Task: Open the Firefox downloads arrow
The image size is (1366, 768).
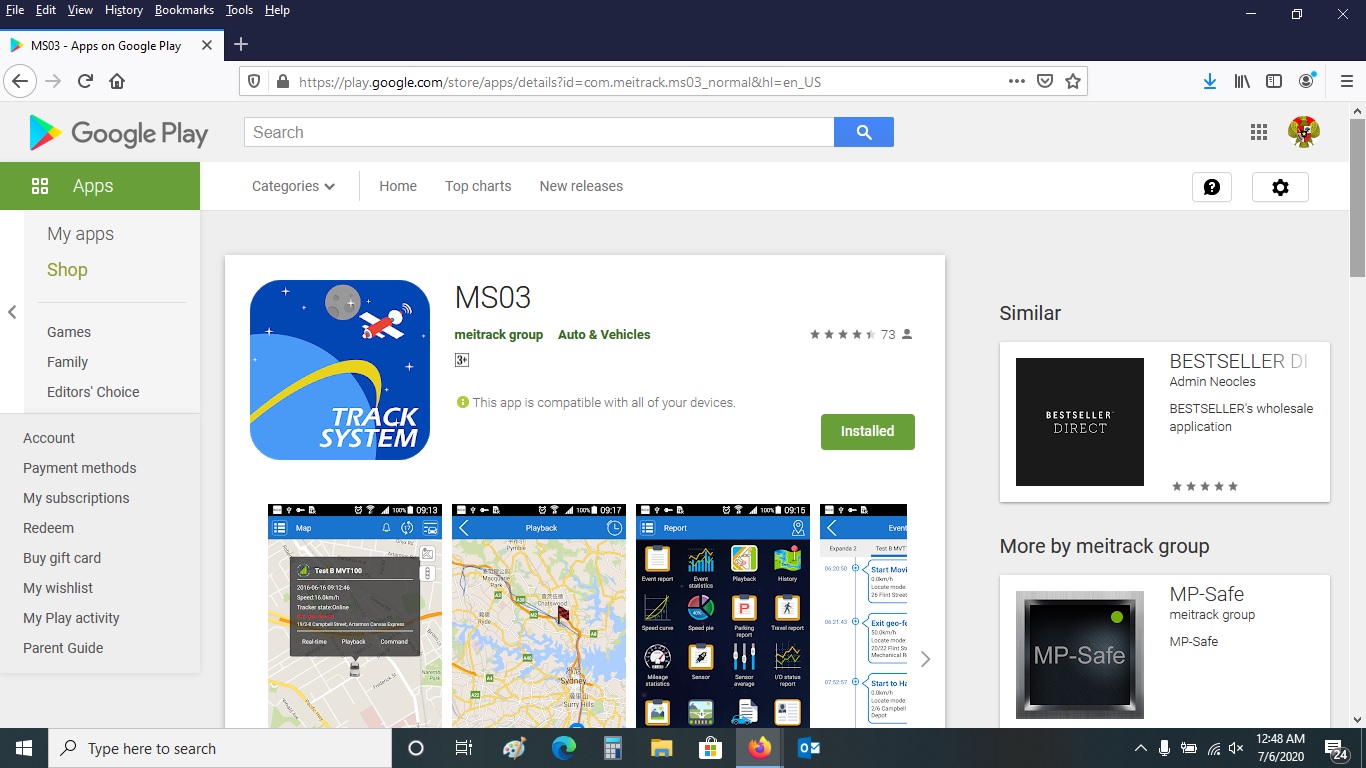Action: [x=1210, y=81]
